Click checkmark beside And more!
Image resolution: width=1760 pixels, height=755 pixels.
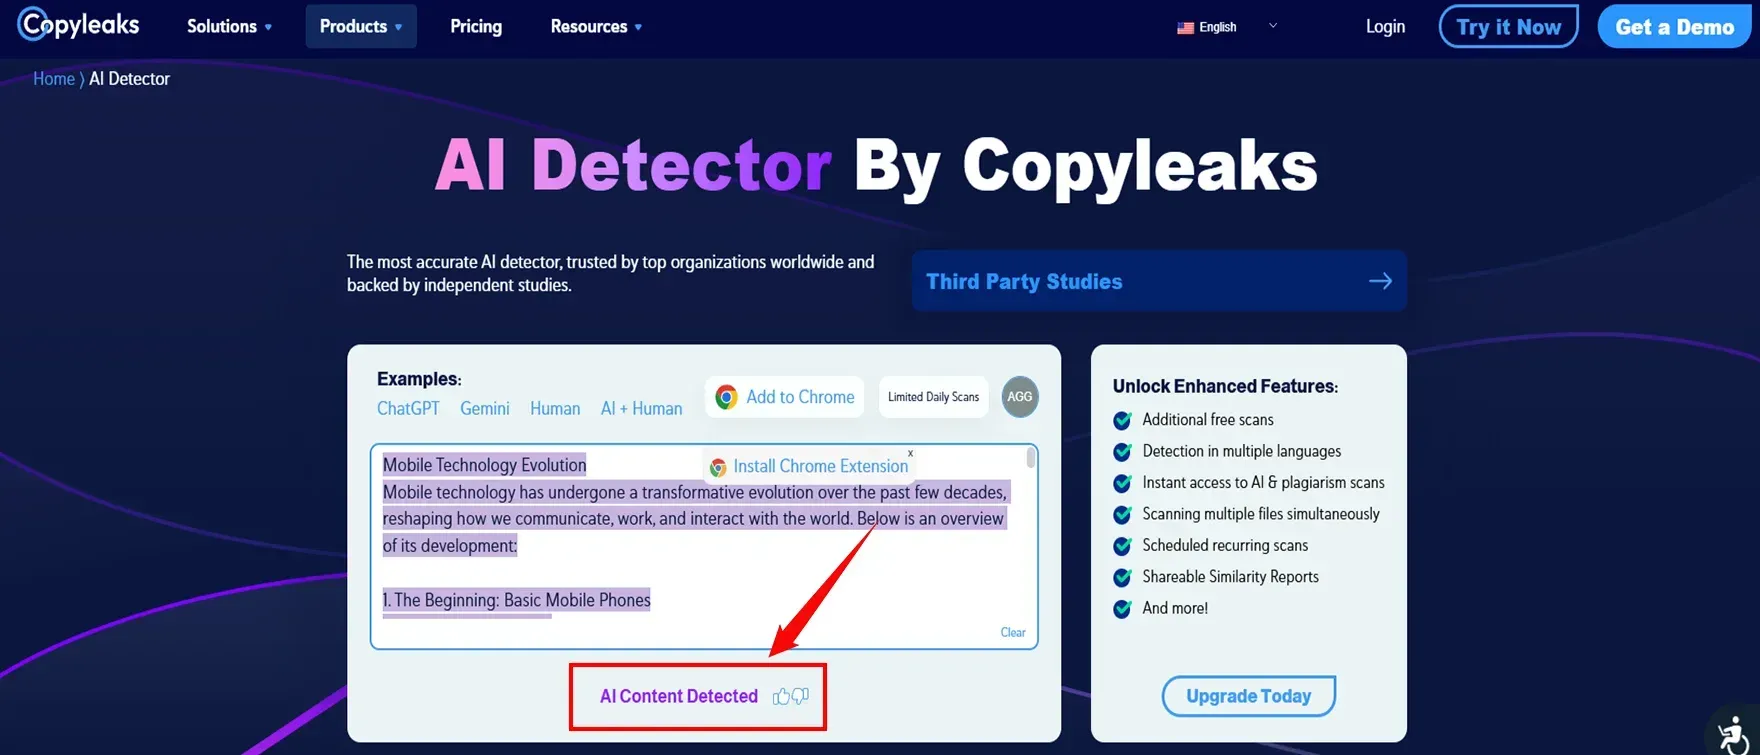[x=1123, y=608]
